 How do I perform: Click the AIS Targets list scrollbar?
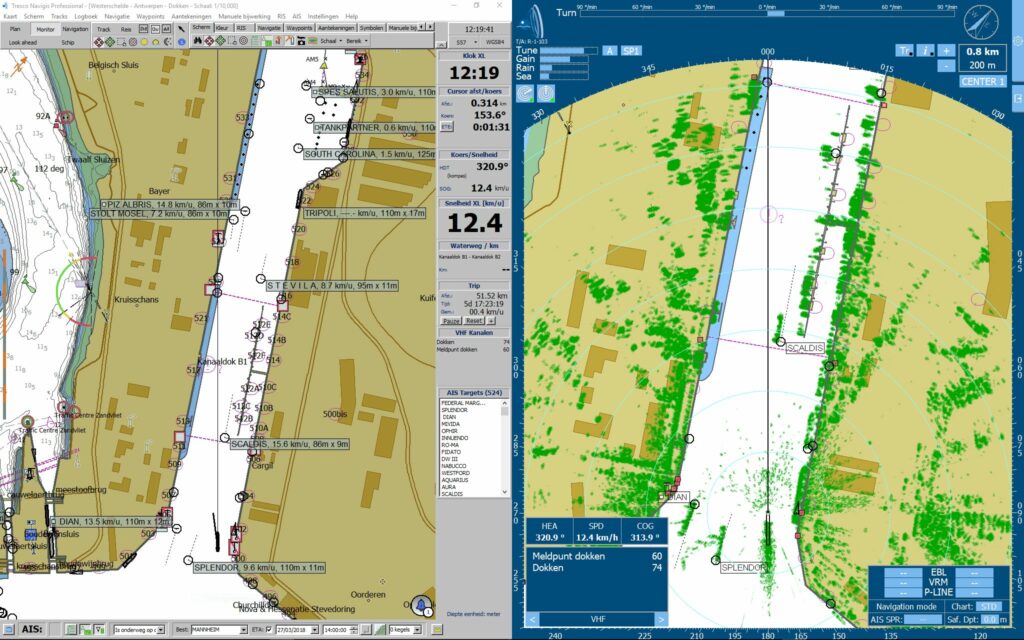[505, 447]
